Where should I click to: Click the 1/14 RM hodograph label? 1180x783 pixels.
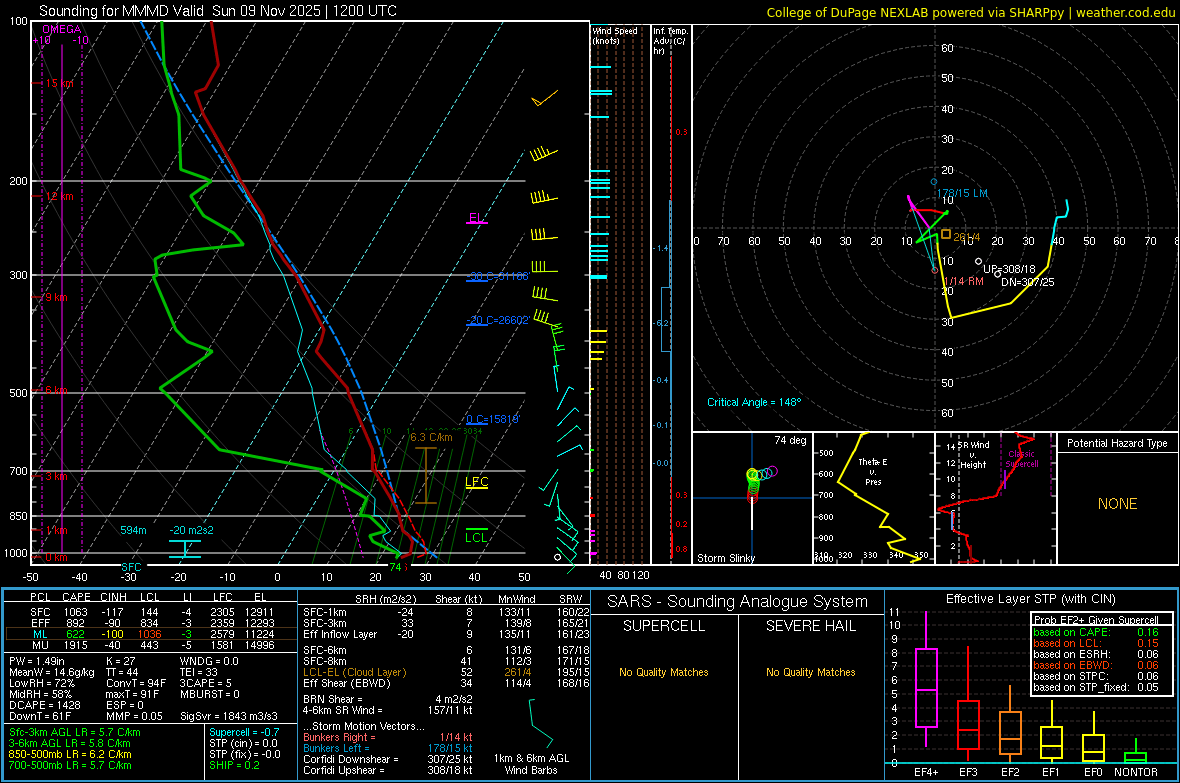[x=963, y=281]
